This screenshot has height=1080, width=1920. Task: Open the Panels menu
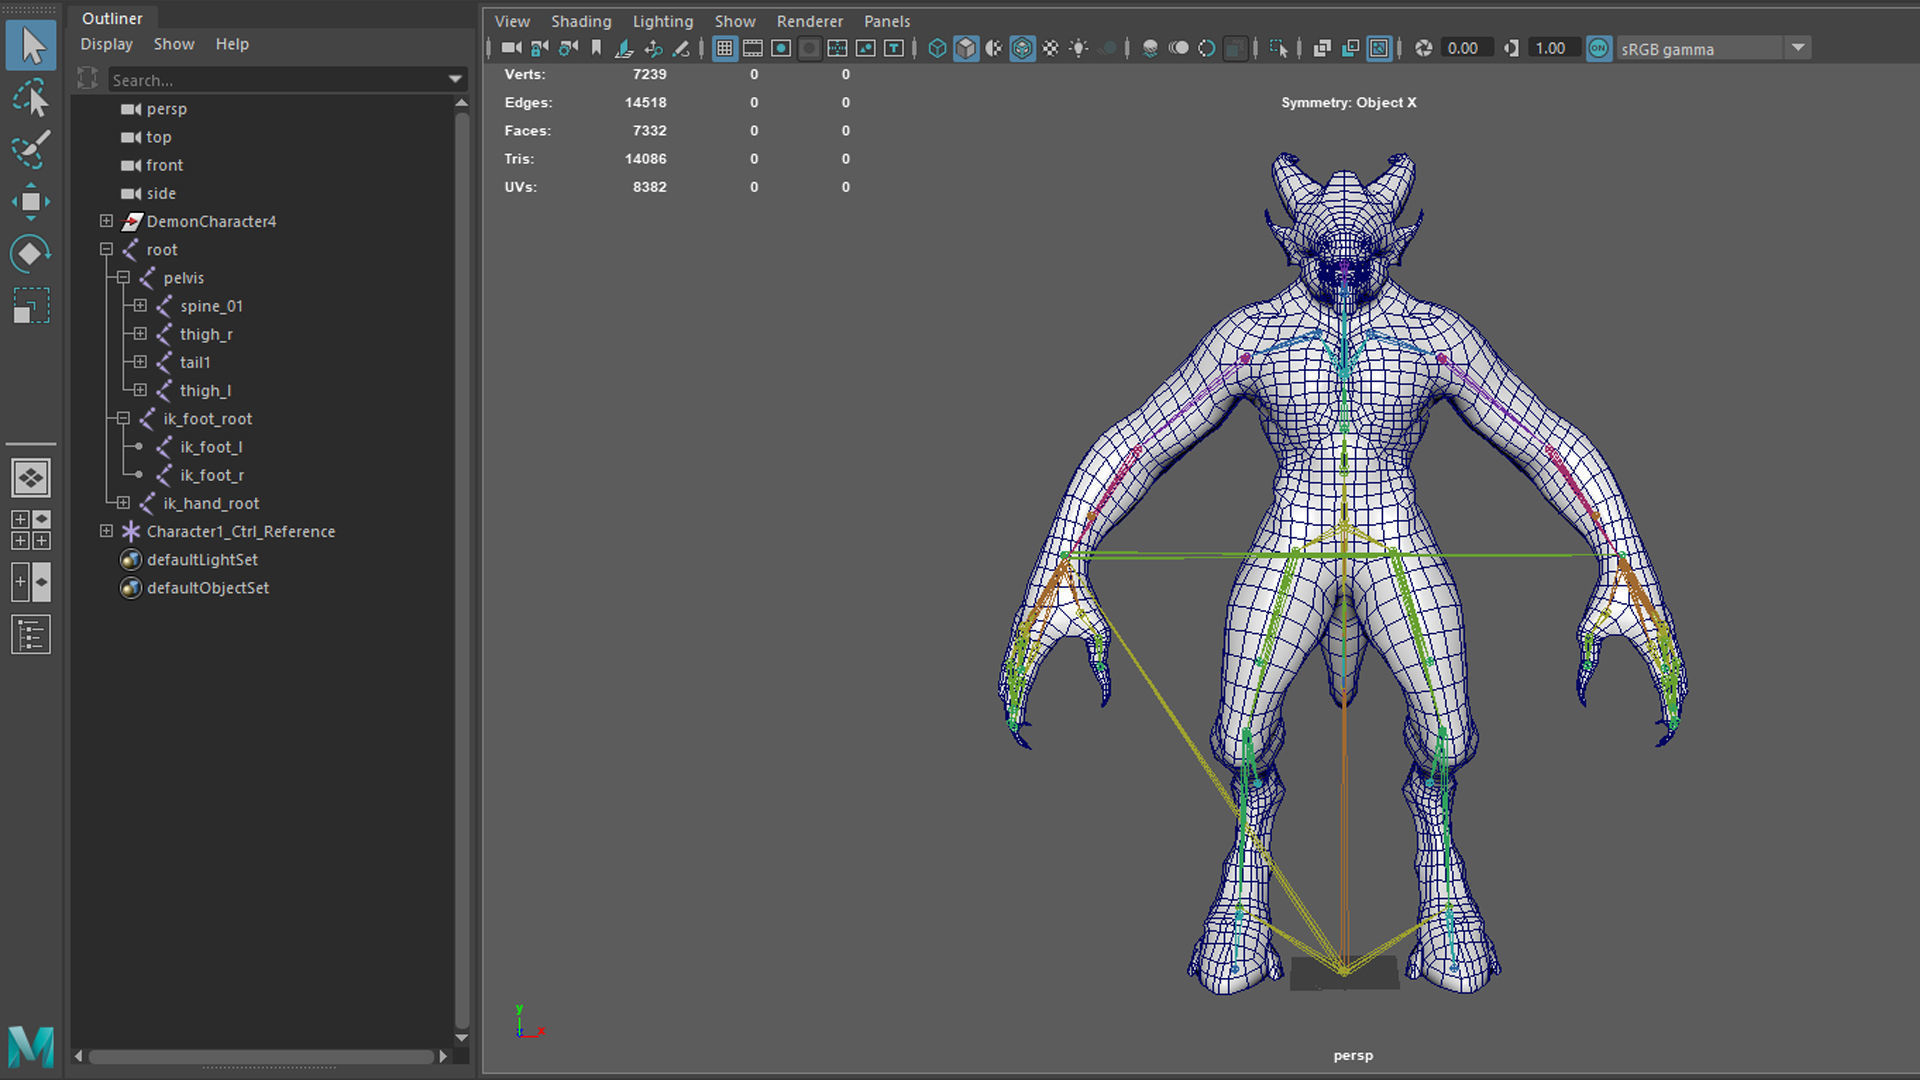point(887,21)
